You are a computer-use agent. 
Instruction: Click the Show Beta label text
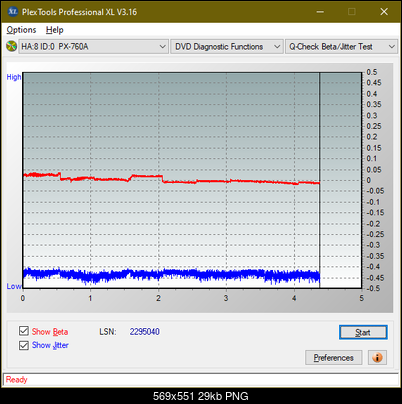[50, 332]
